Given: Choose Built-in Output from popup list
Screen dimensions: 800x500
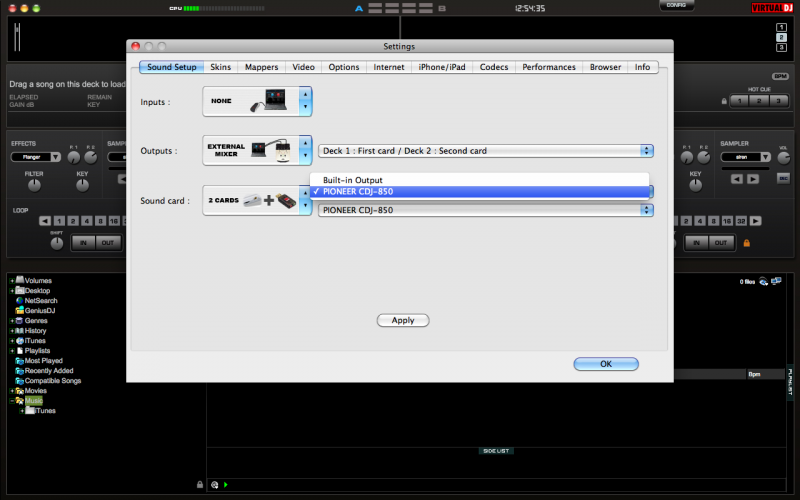Looking at the screenshot, I should [x=479, y=180].
